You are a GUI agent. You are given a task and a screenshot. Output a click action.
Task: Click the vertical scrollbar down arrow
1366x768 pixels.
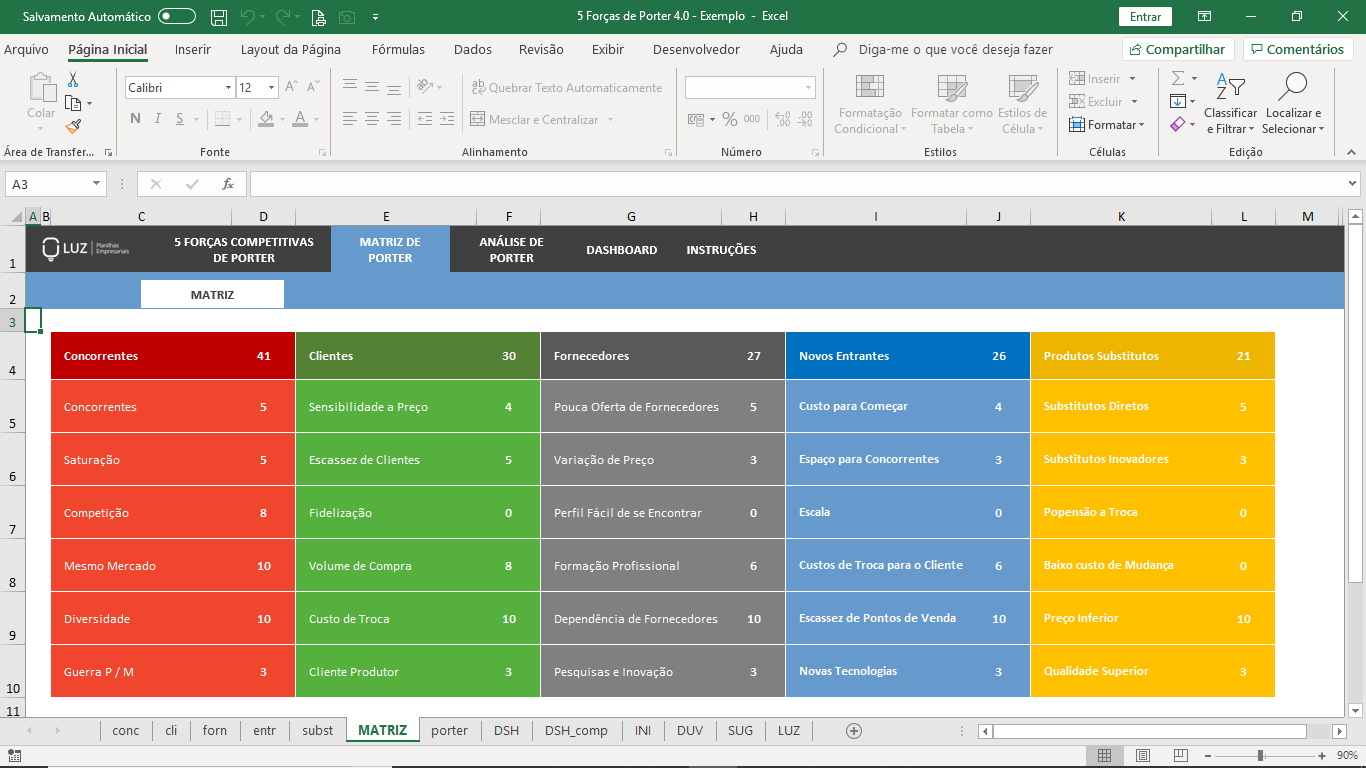tap(1356, 711)
